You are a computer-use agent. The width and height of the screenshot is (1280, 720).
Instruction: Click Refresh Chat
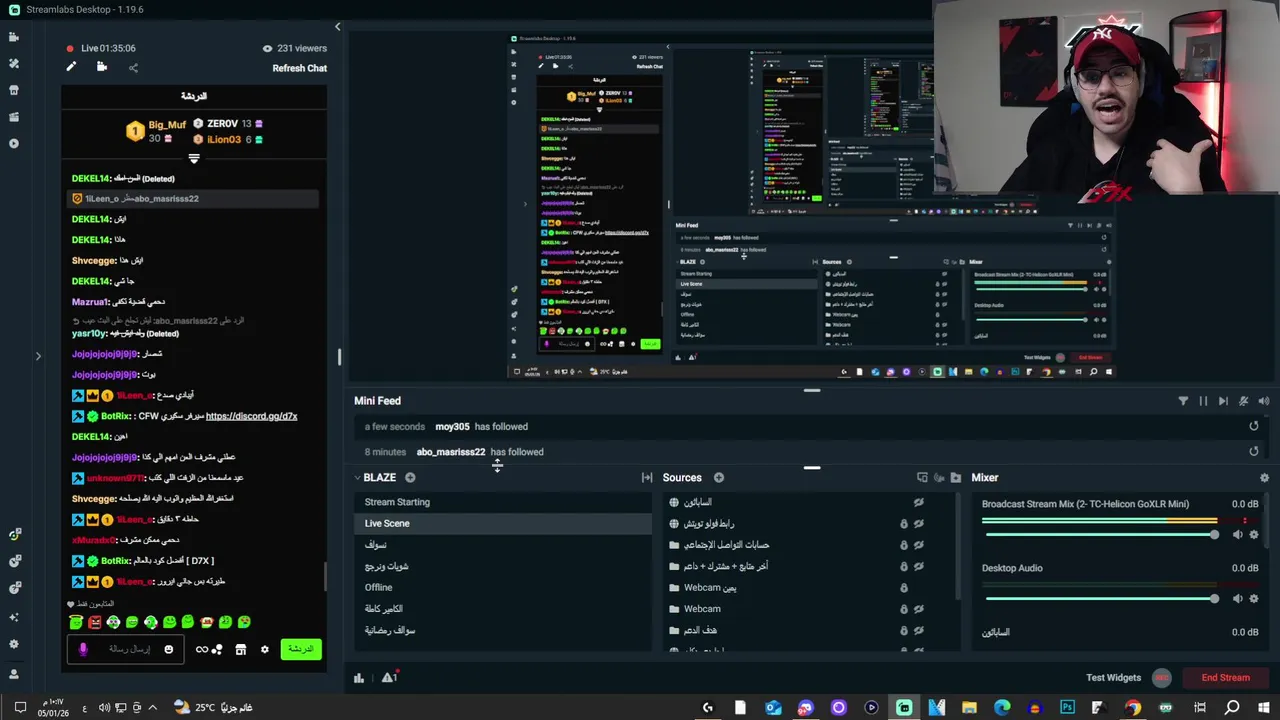299,68
